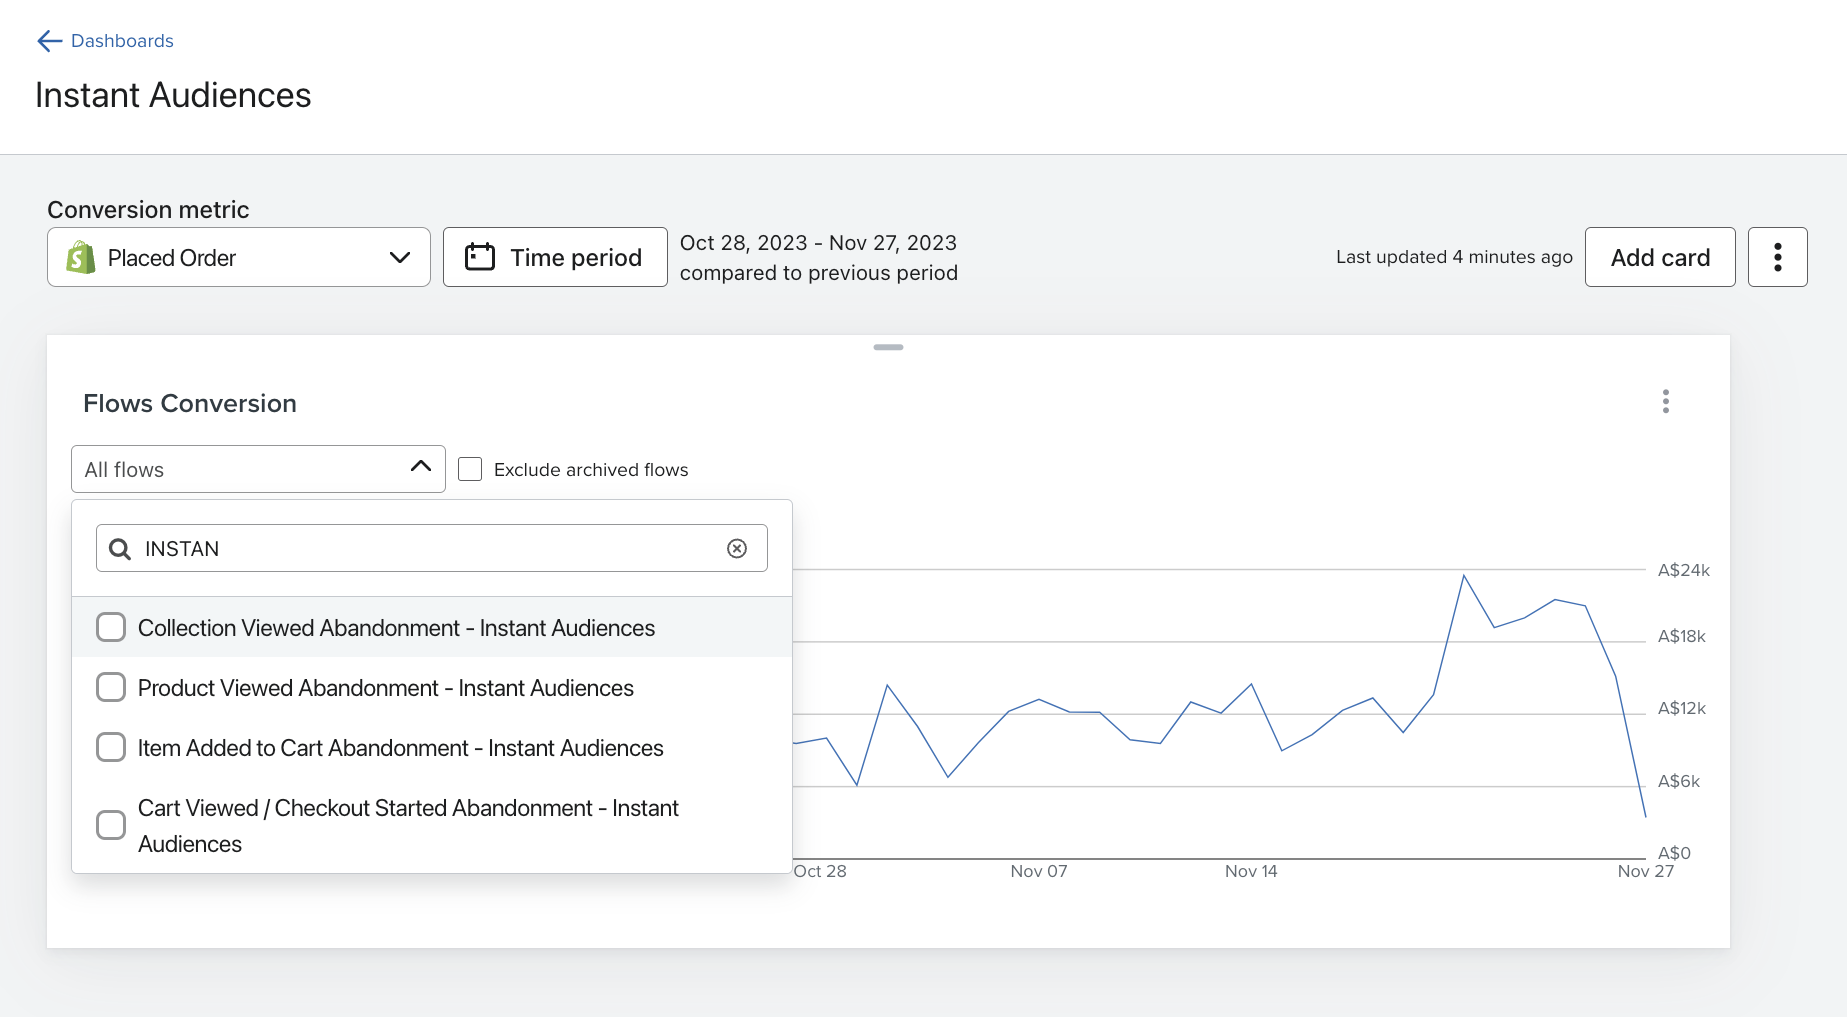Click the Shopify bag icon in Placed Order
1847x1017 pixels.
point(81,258)
